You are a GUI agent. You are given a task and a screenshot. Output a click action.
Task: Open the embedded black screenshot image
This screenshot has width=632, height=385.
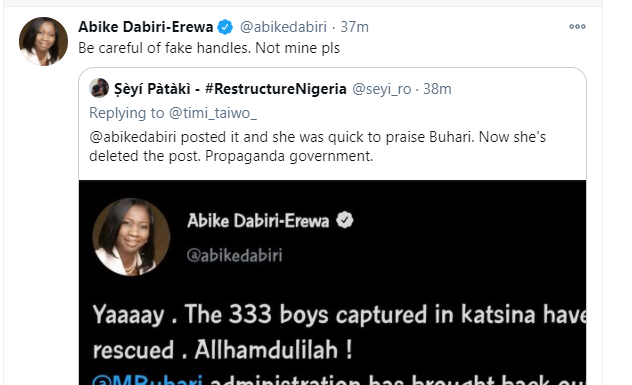pos(333,282)
